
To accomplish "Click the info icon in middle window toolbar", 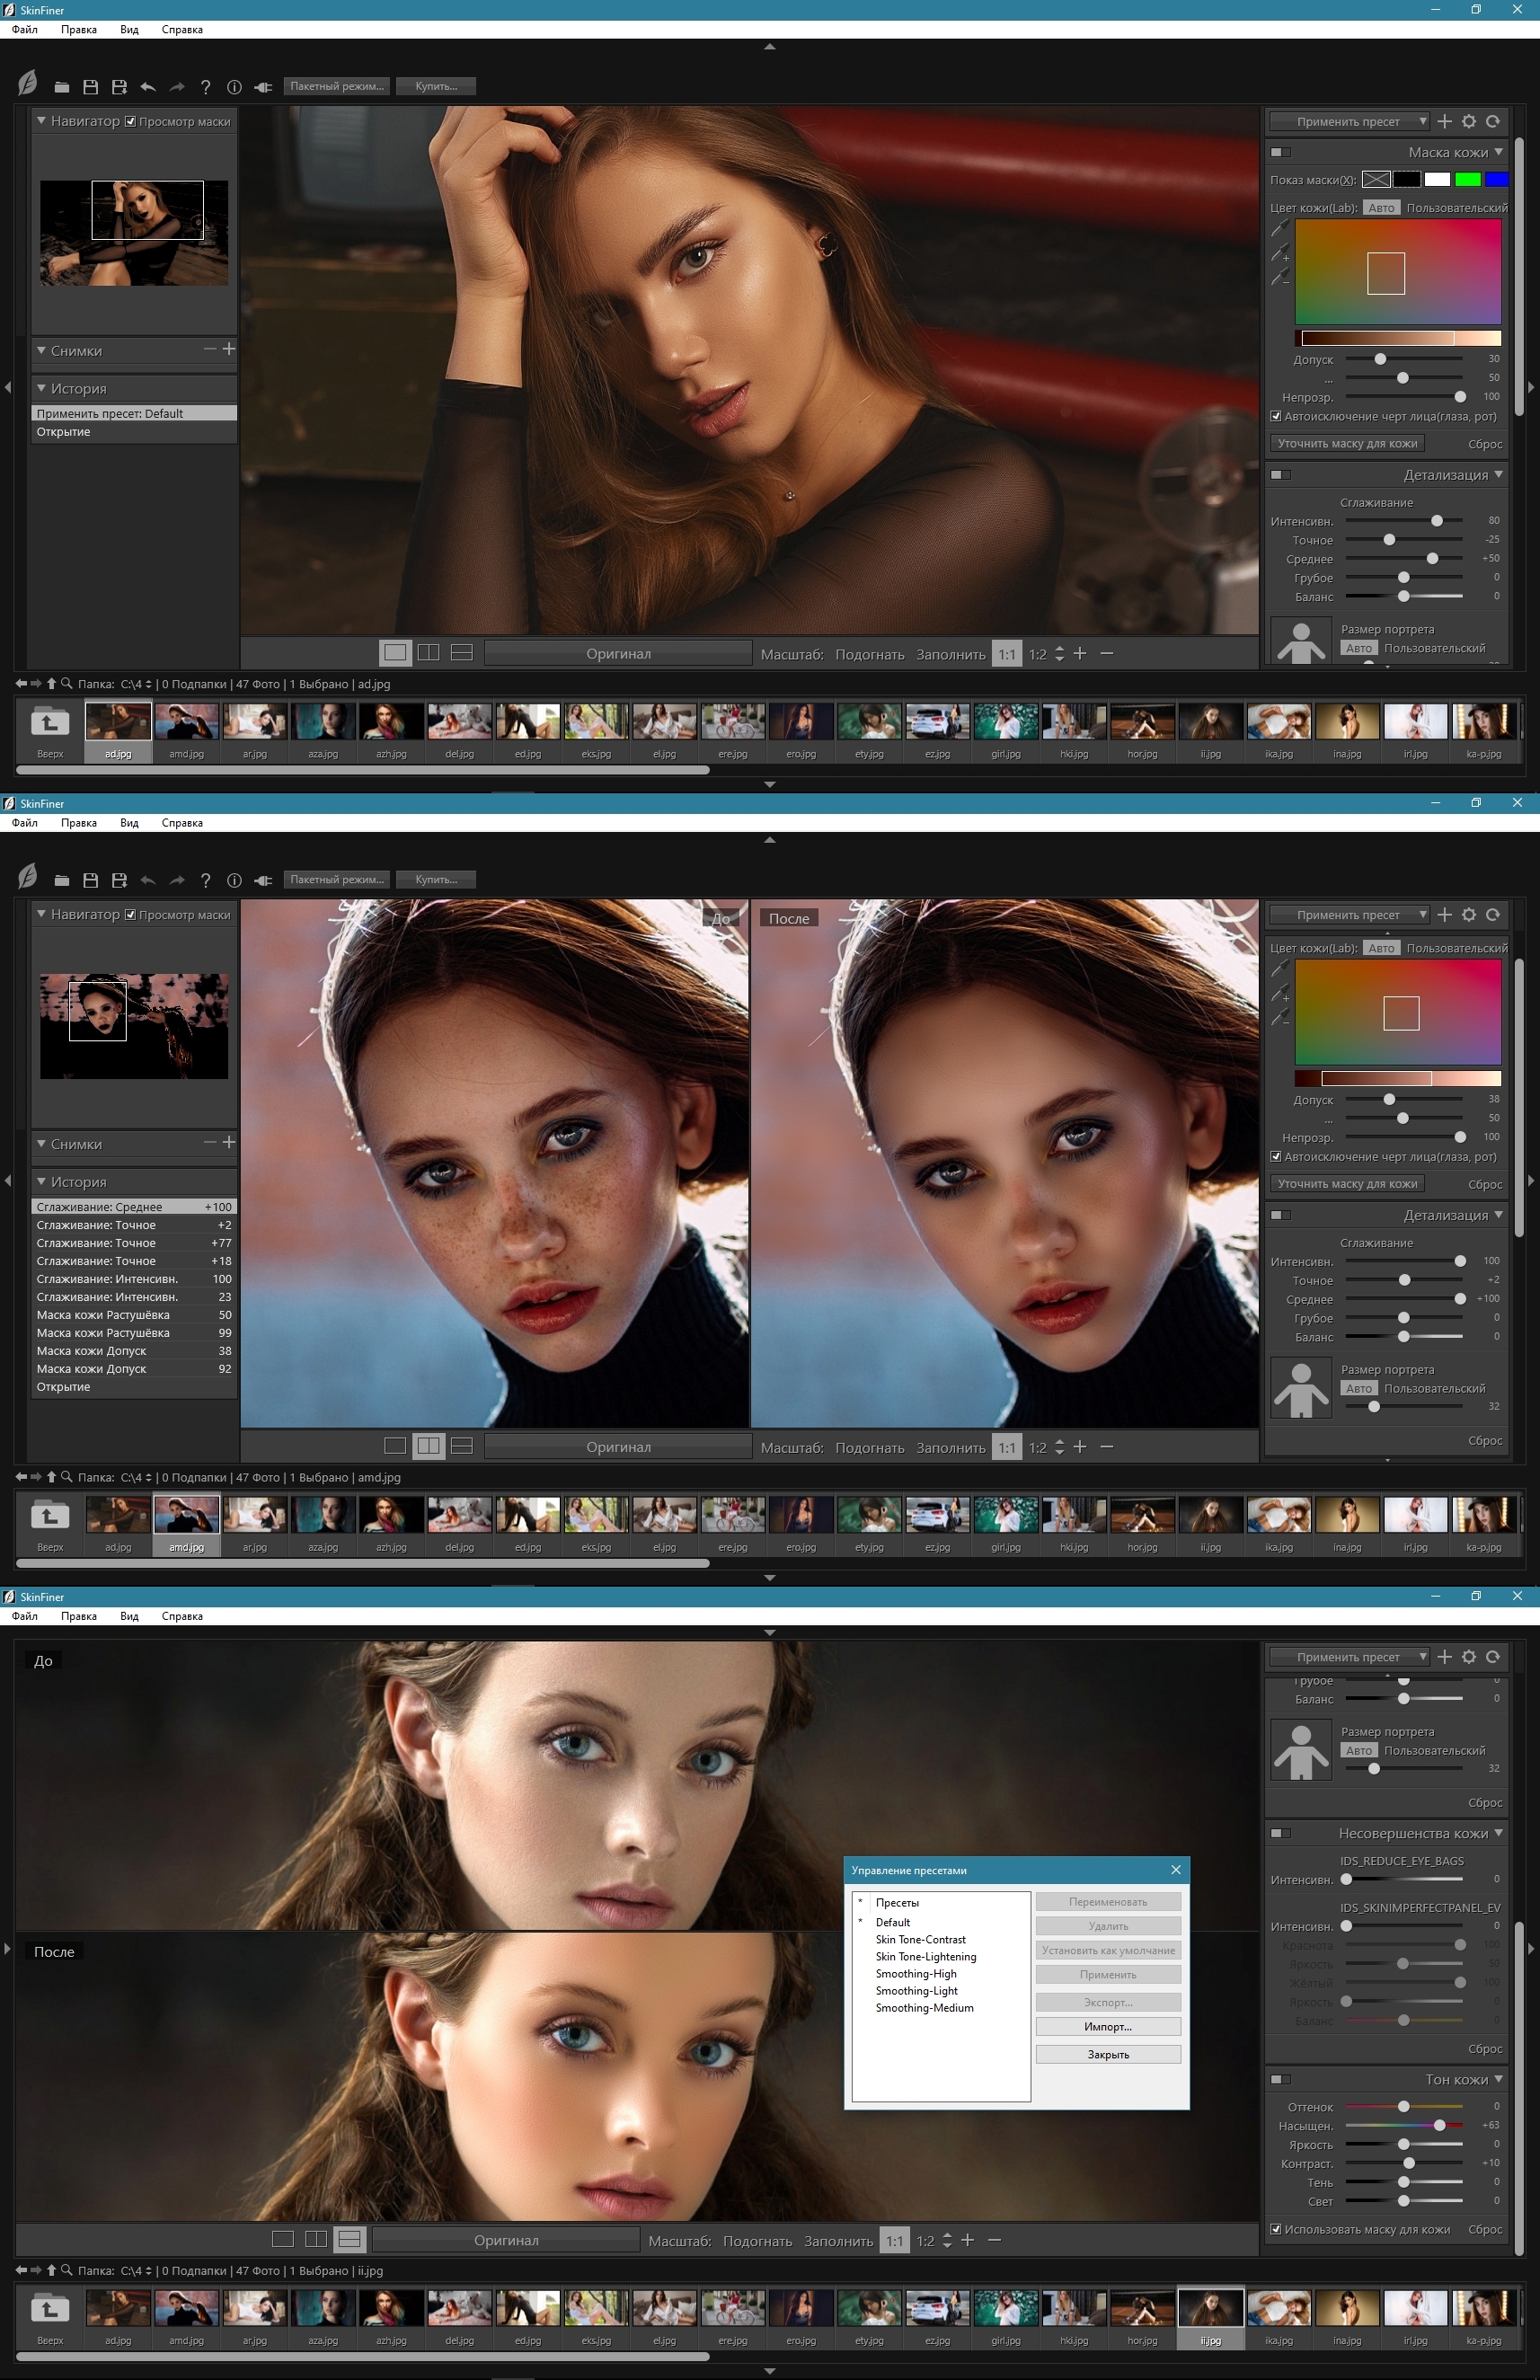I will [234, 880].
